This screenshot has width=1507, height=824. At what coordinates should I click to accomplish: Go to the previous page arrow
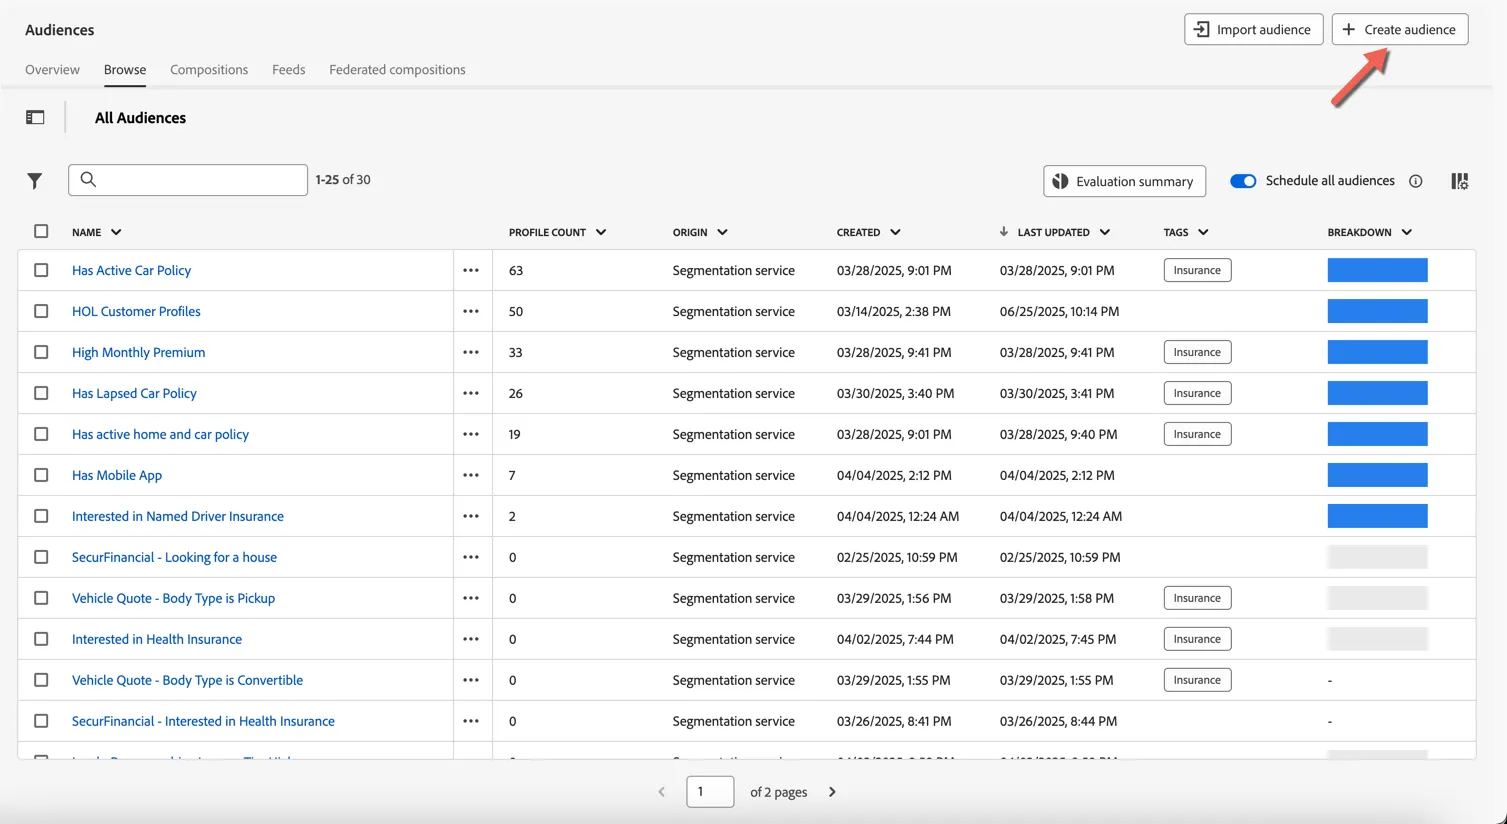click(662, 792)
